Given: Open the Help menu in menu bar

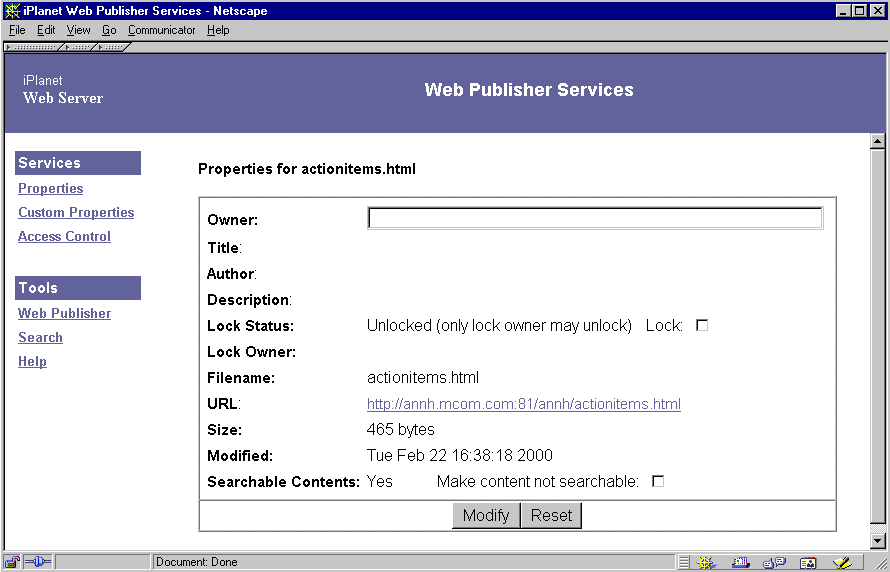Looking at the screenshot, I should (x=218, y=30).
